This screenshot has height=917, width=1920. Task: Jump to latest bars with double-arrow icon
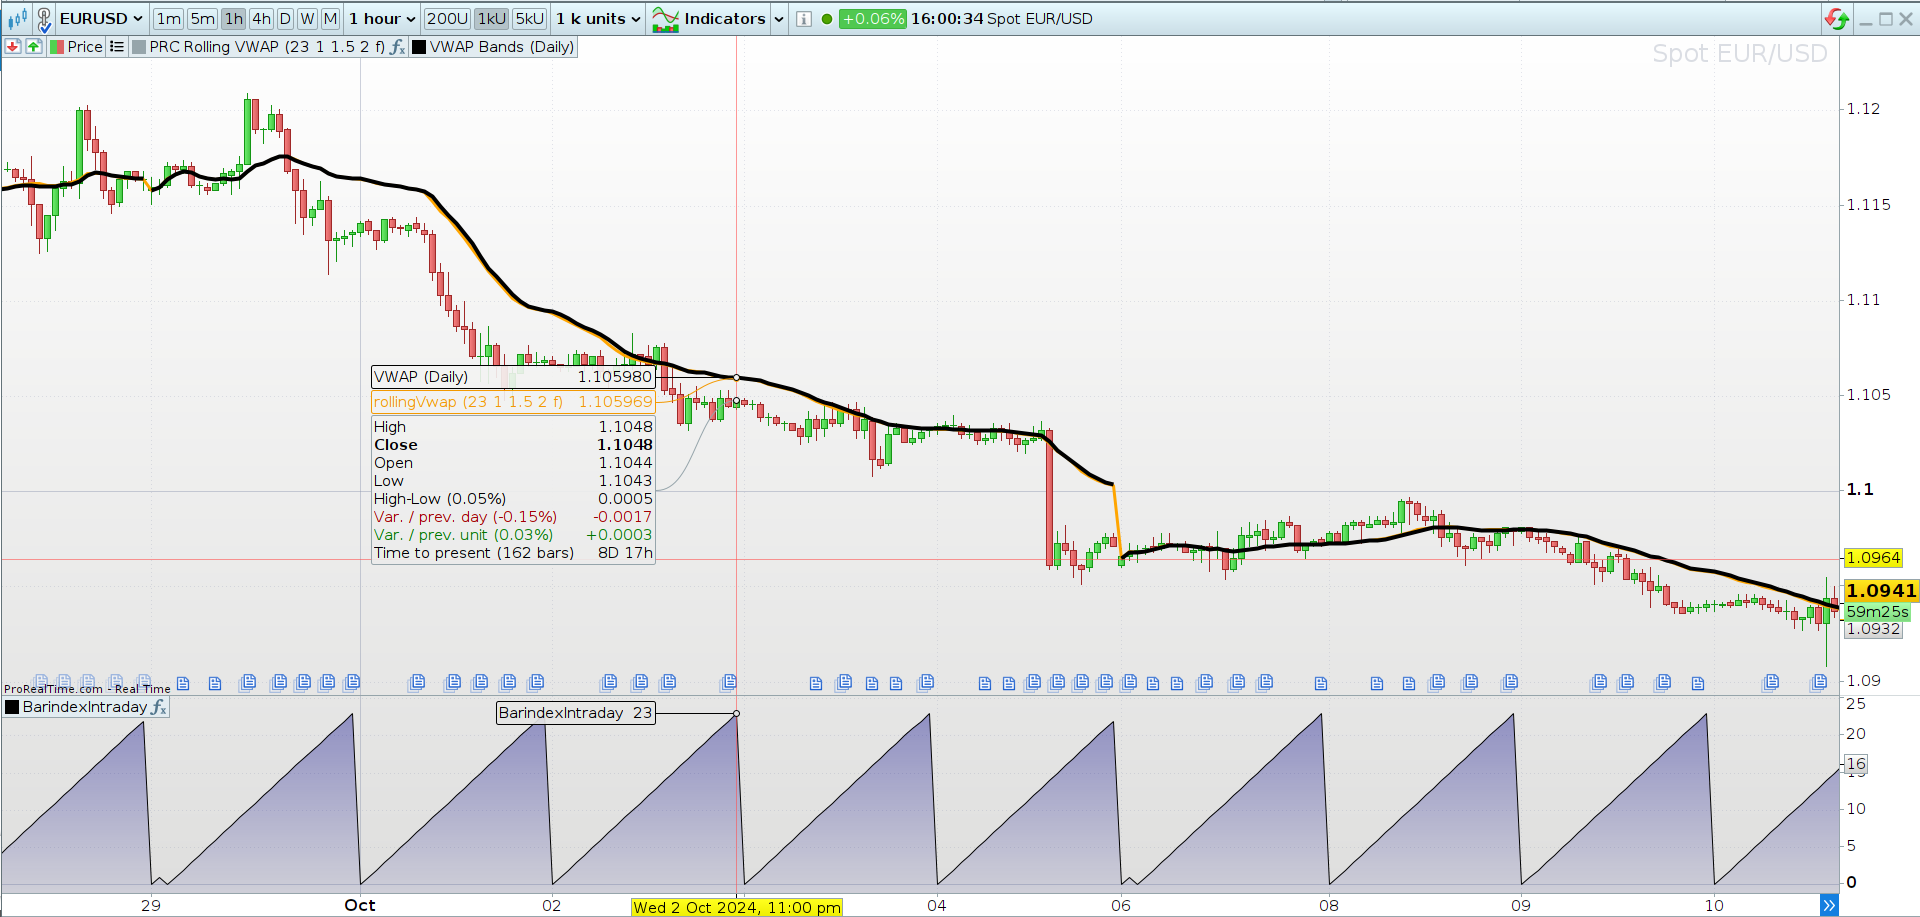[x=1829, y=905]
